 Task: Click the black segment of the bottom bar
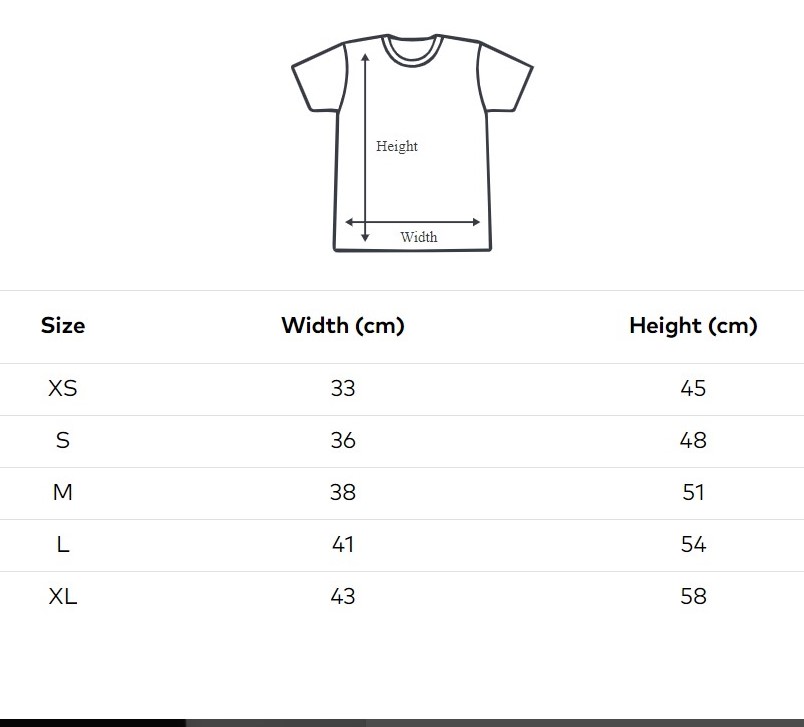92,722
